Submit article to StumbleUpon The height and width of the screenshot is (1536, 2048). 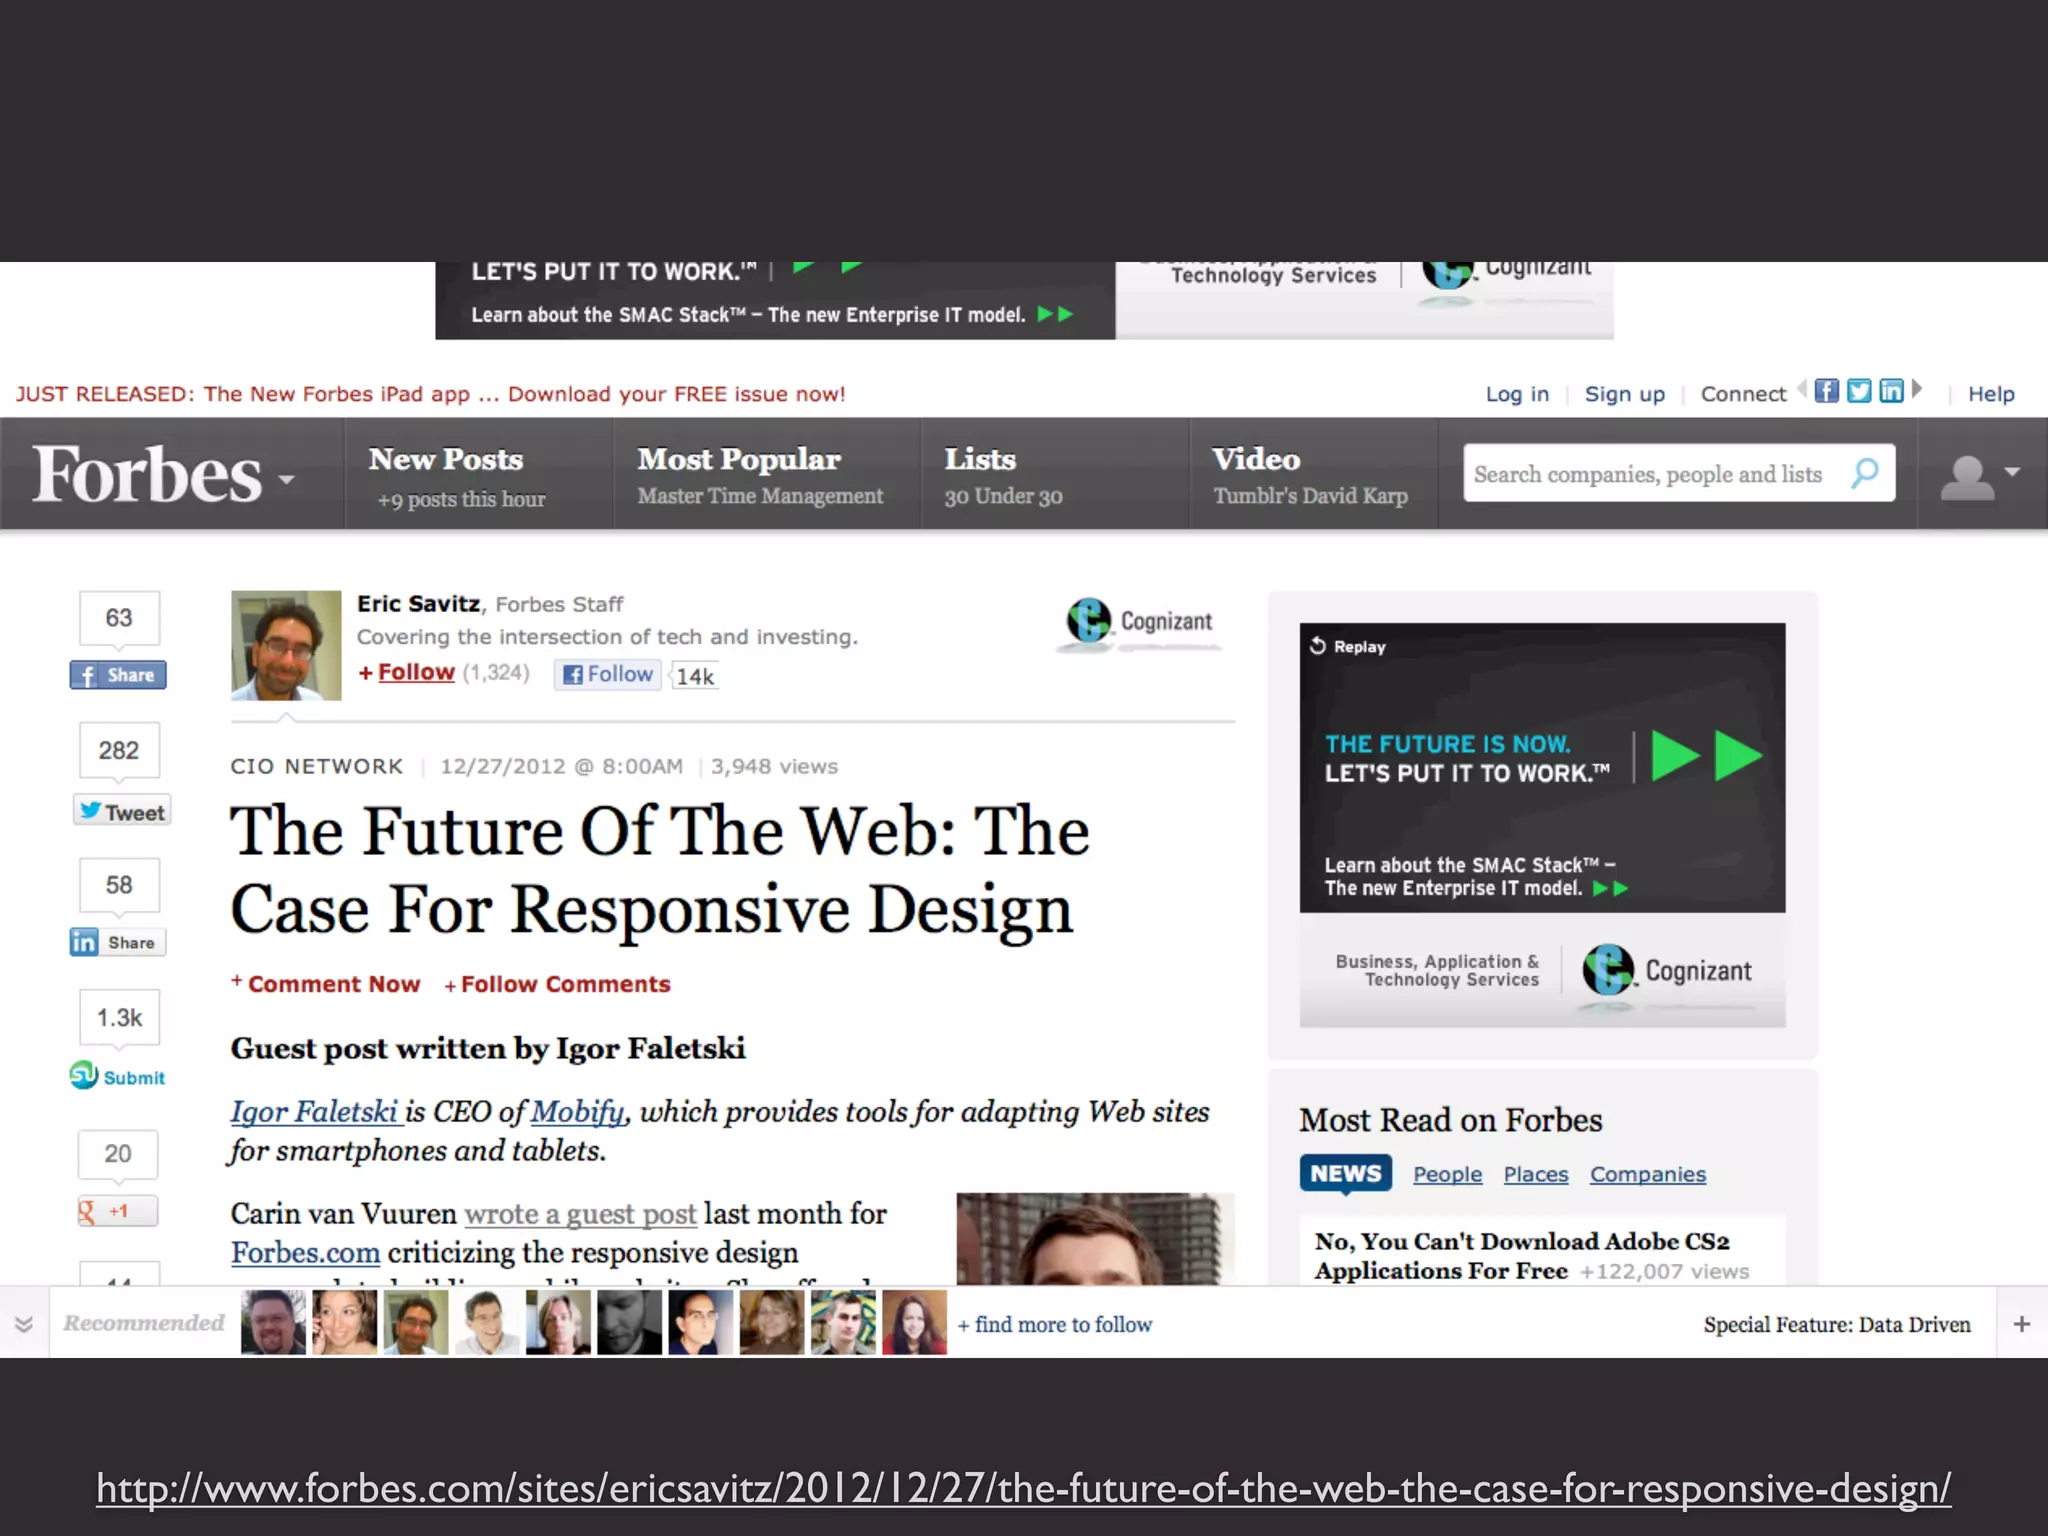pos(118,1076)
